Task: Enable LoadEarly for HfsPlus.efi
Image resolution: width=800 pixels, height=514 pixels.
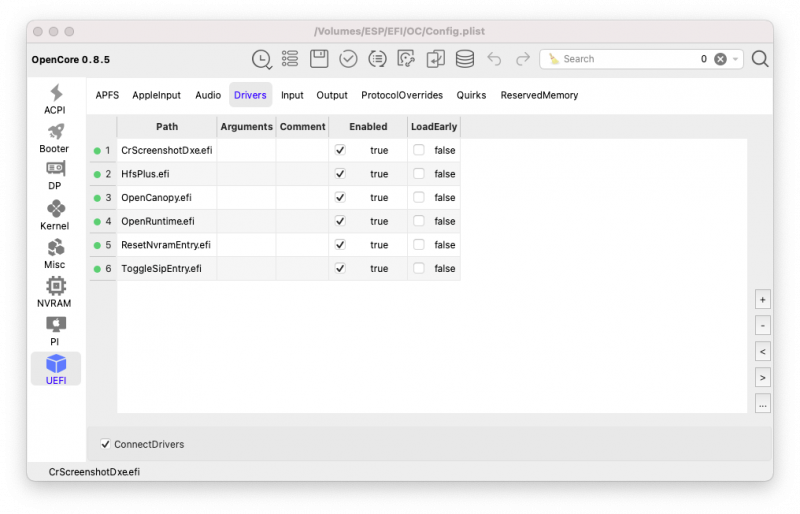Action: click(419, 174)
